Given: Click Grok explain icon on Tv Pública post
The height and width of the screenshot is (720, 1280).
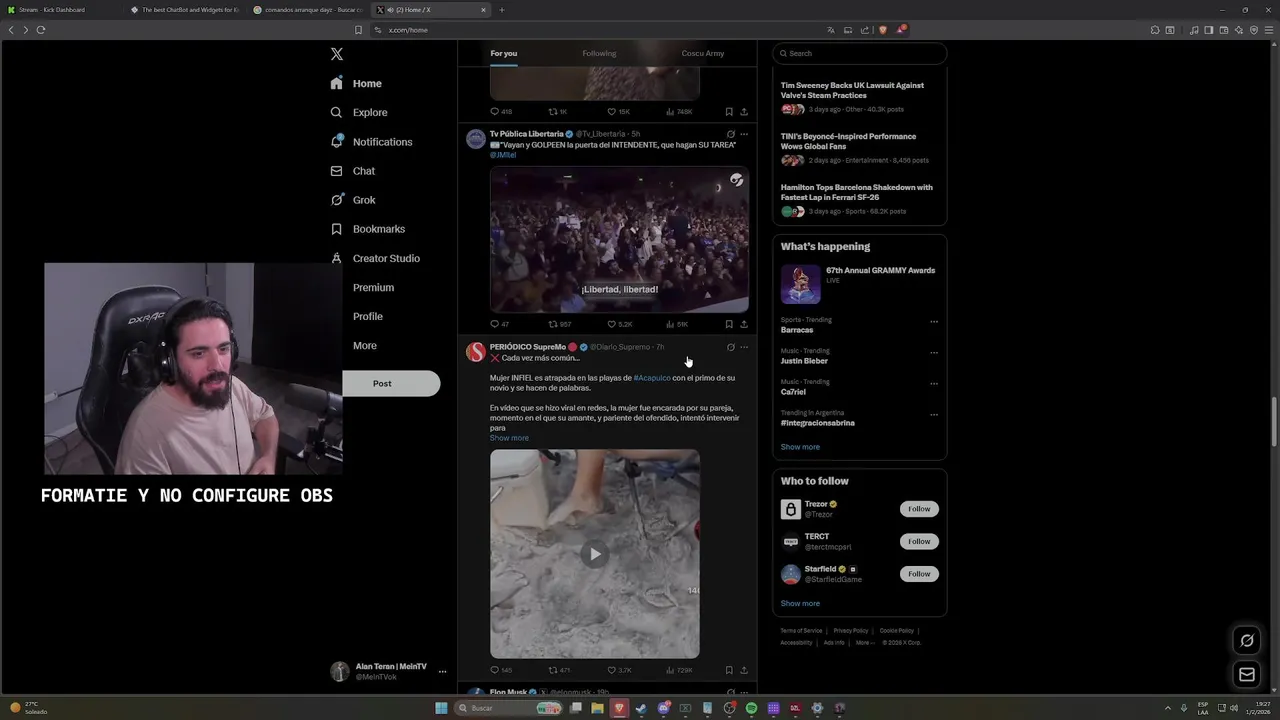Looking at the screenshot, I should pyautogui.click(x=730, y=134).
